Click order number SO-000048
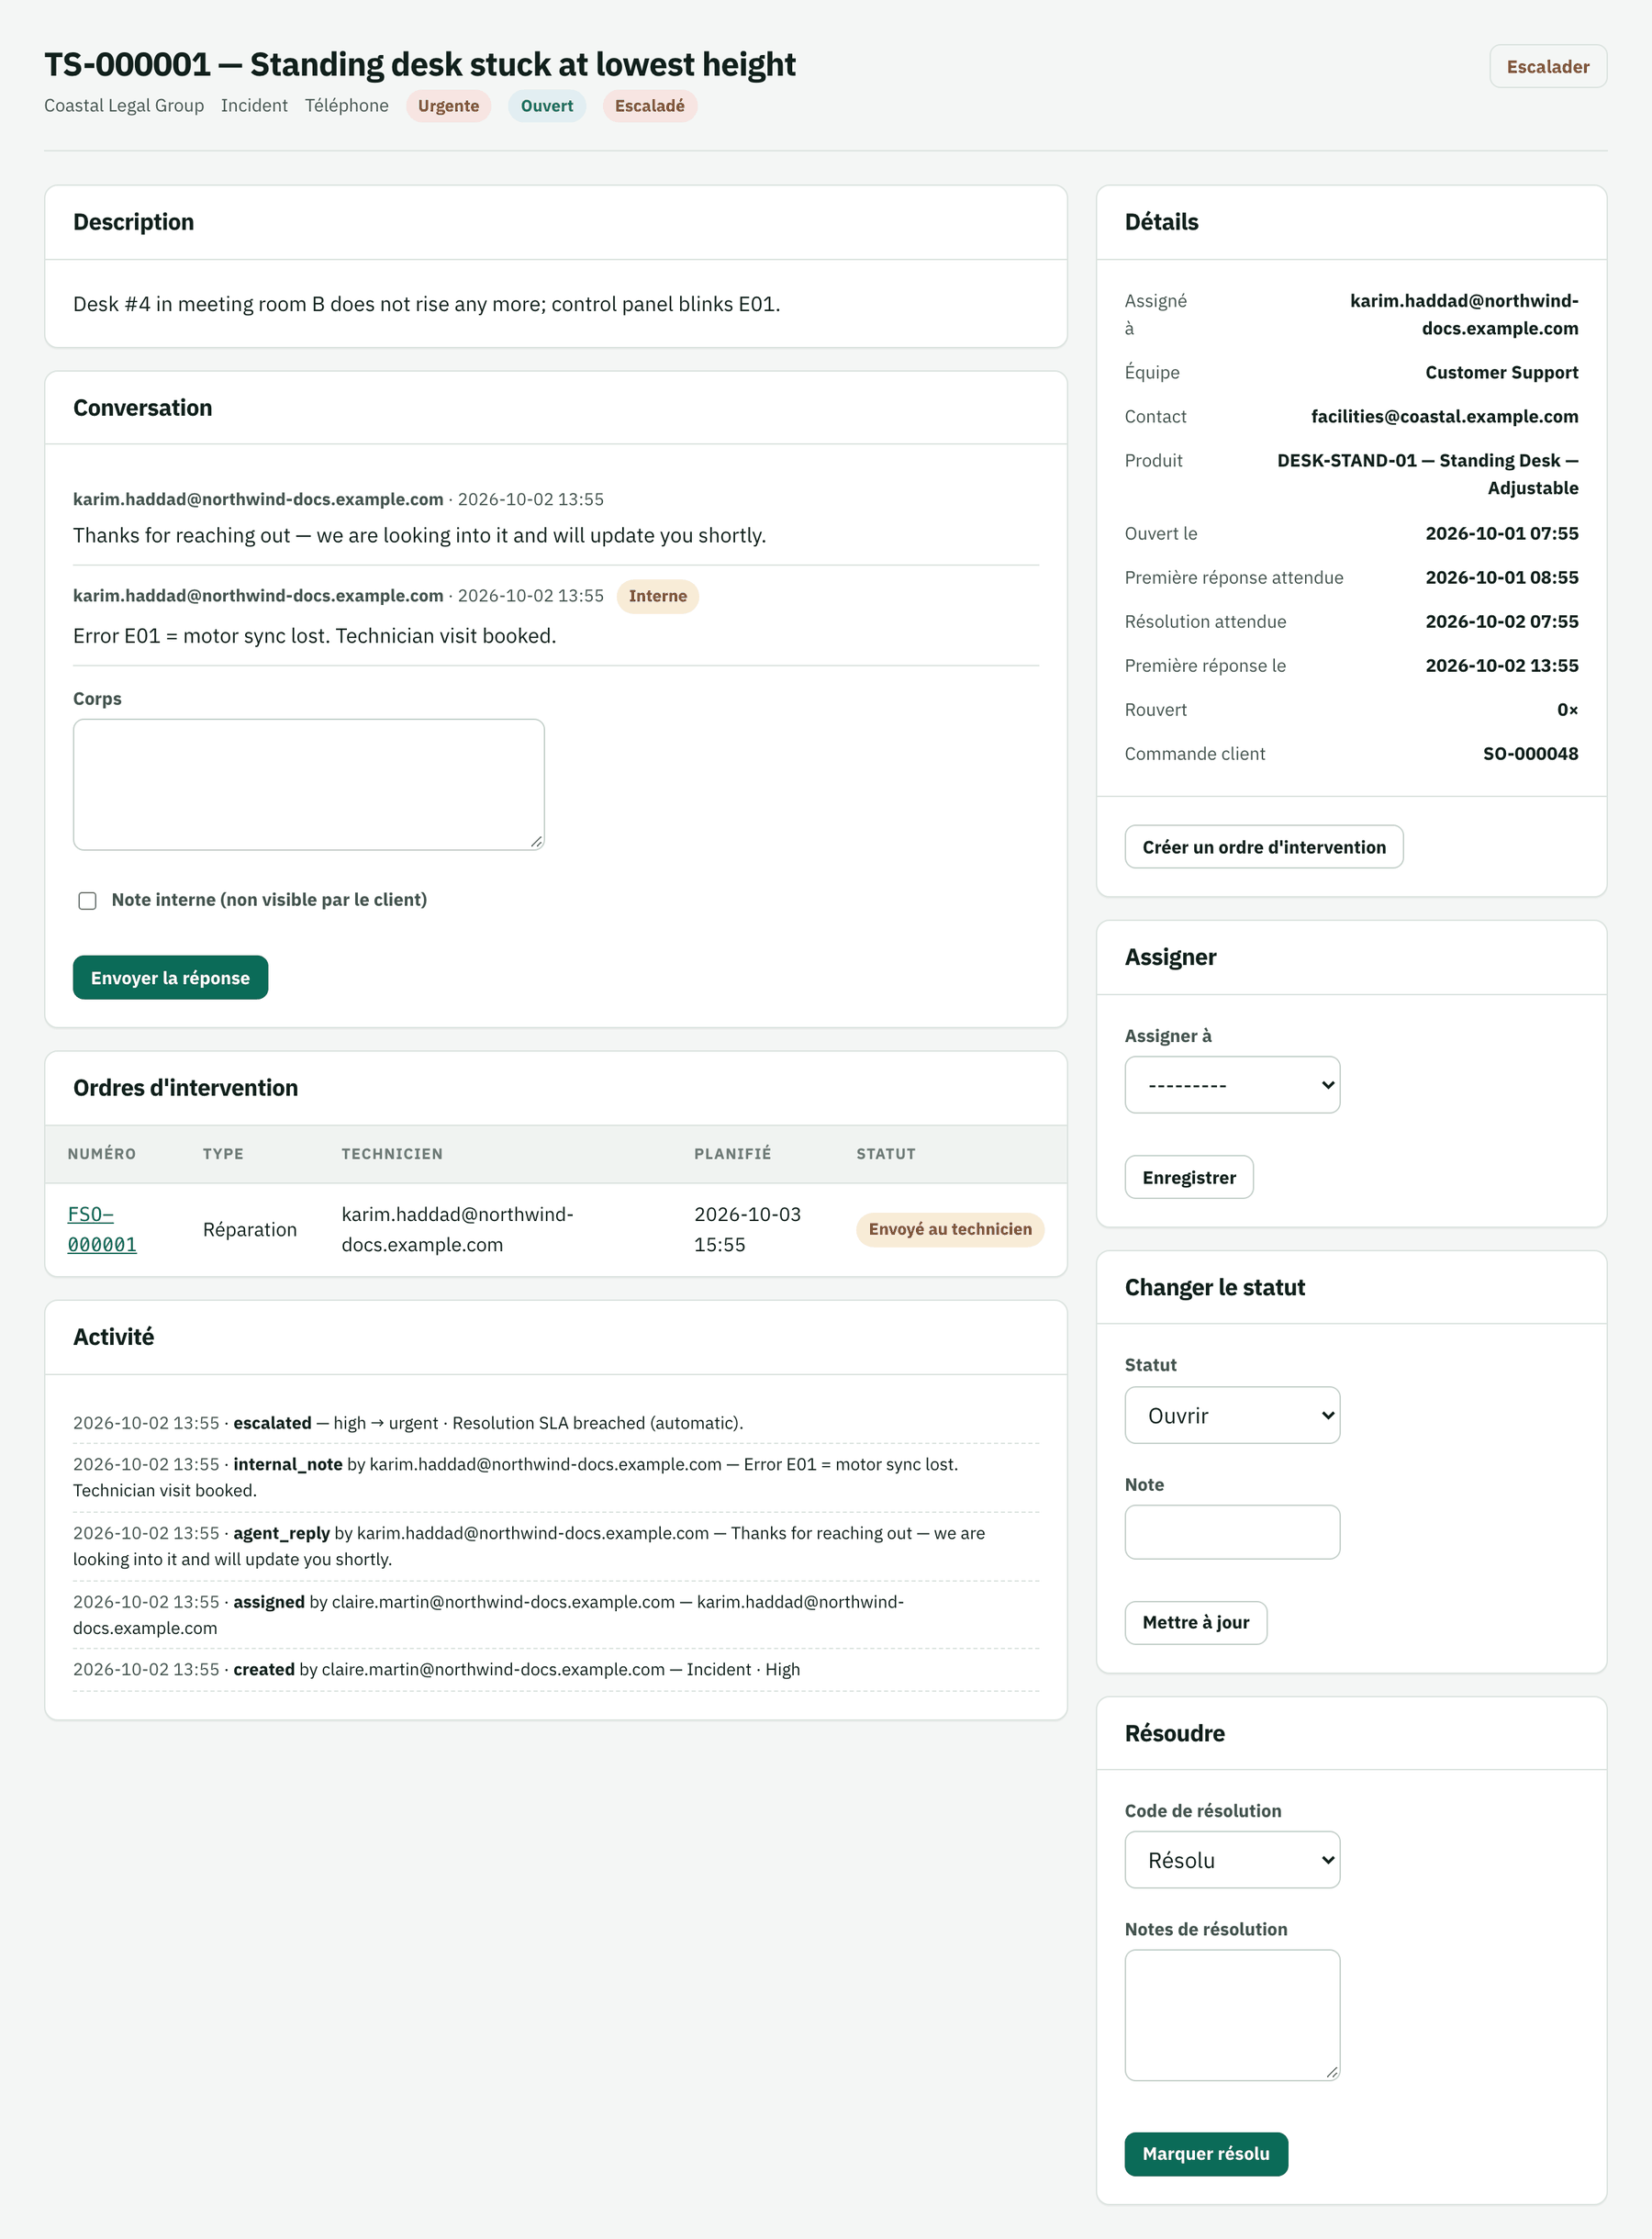The height and width of the screenshot is (2239, 1652). [1530, 754]
